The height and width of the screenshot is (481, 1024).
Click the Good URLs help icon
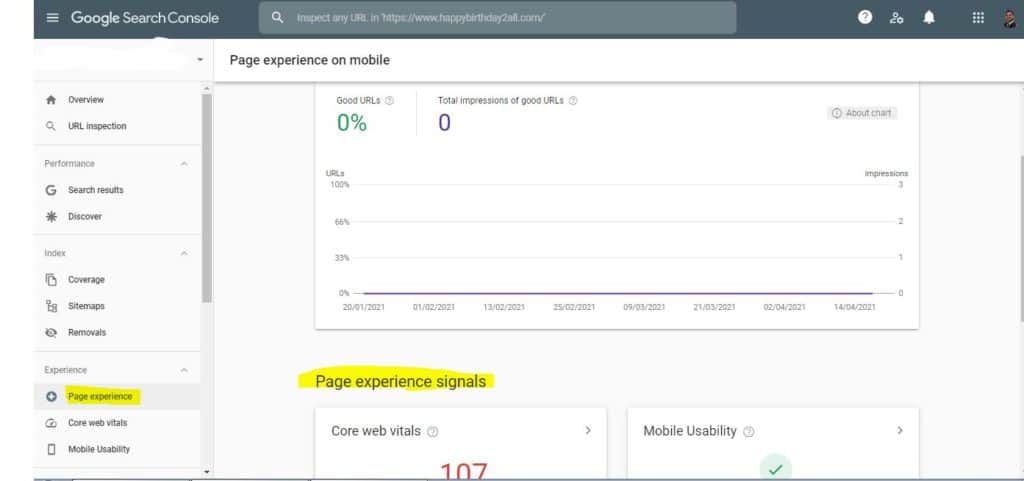[x=389, y=101]
